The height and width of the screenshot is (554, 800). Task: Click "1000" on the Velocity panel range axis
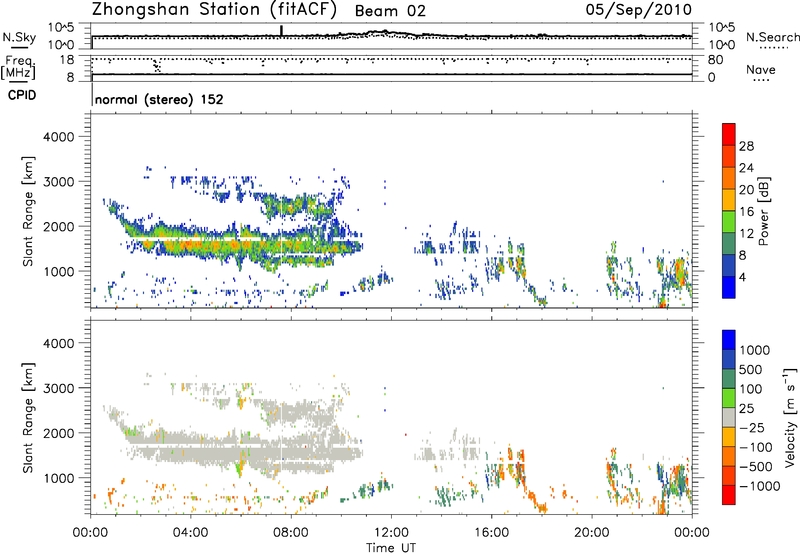pos(59,478)
